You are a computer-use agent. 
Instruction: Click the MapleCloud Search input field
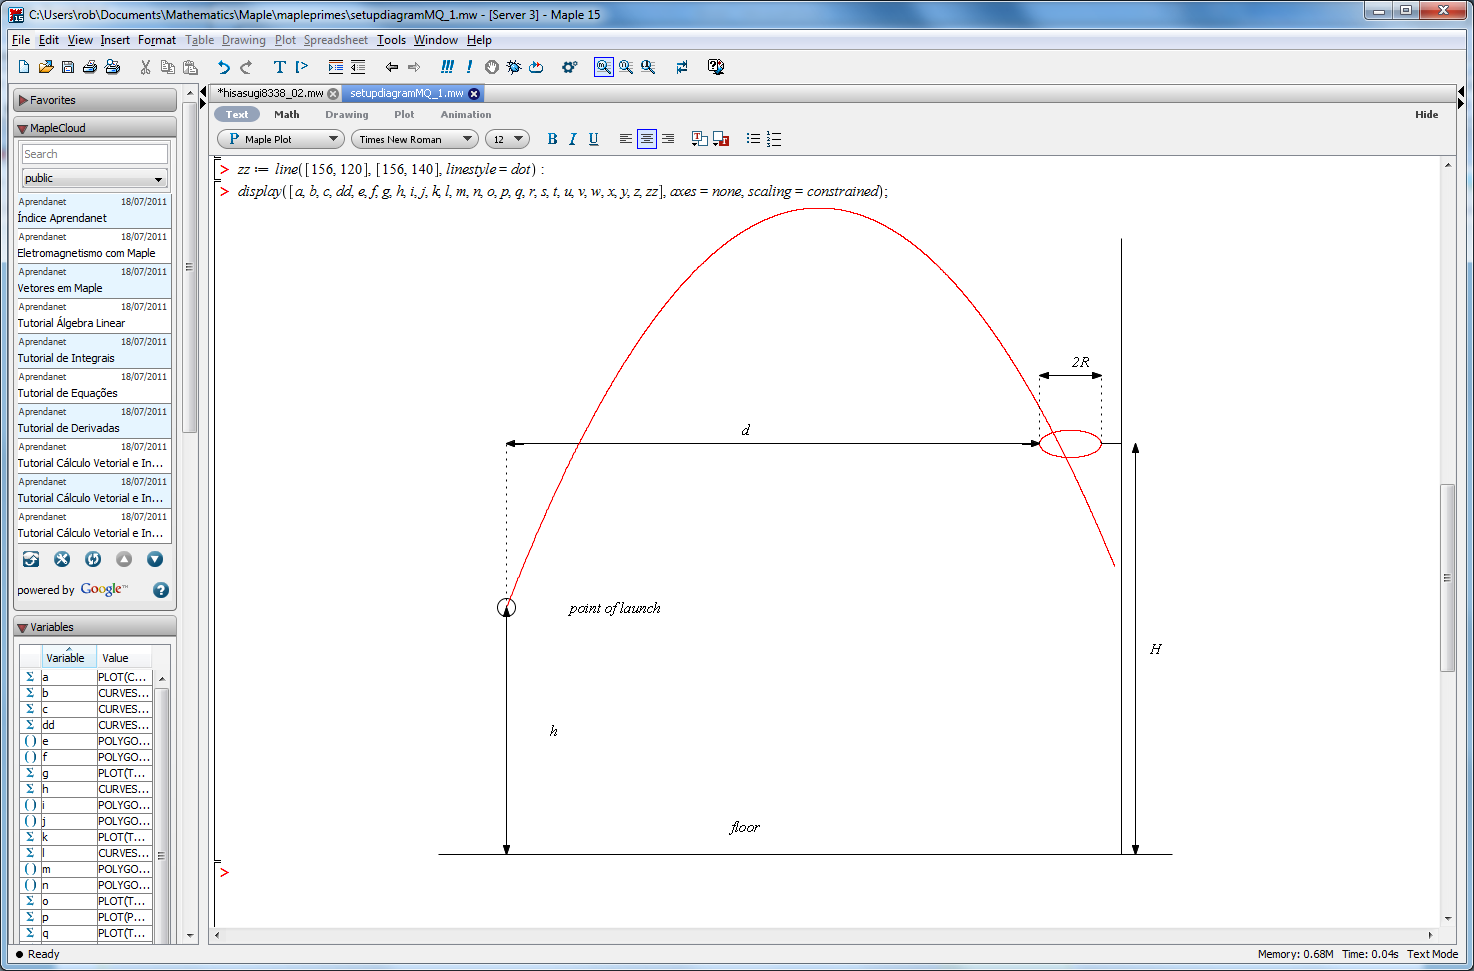click(95, 154)
